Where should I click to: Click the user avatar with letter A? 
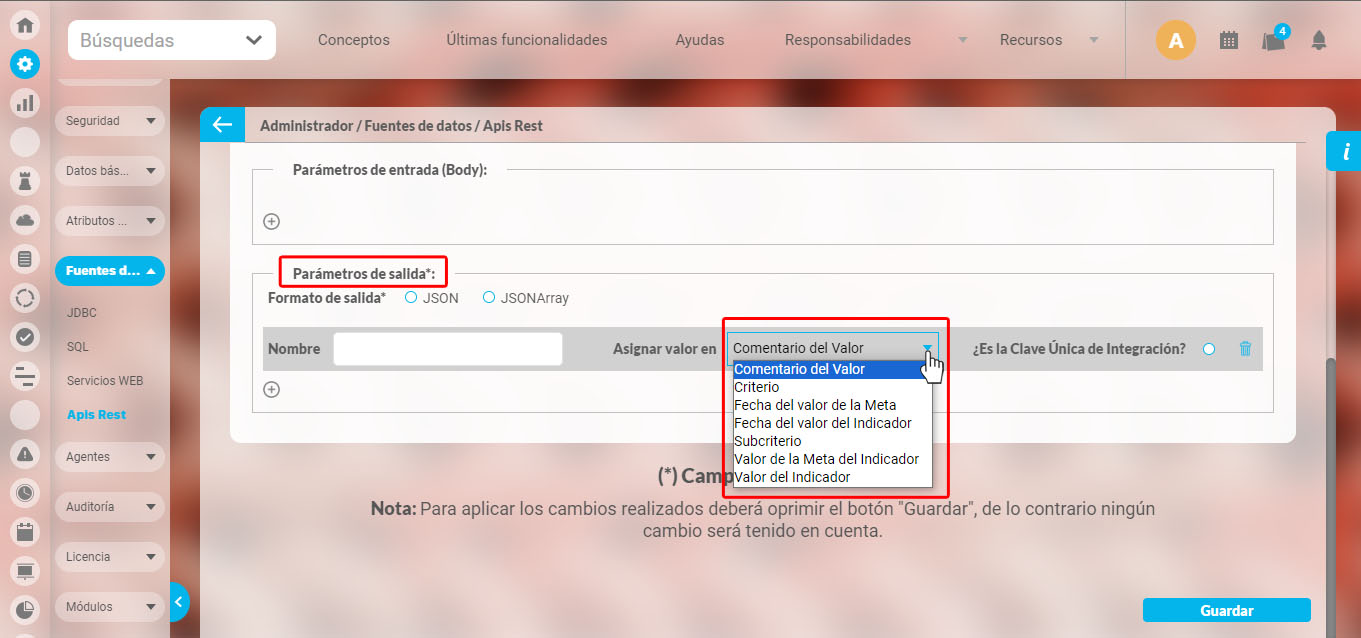click(1175, 40)
